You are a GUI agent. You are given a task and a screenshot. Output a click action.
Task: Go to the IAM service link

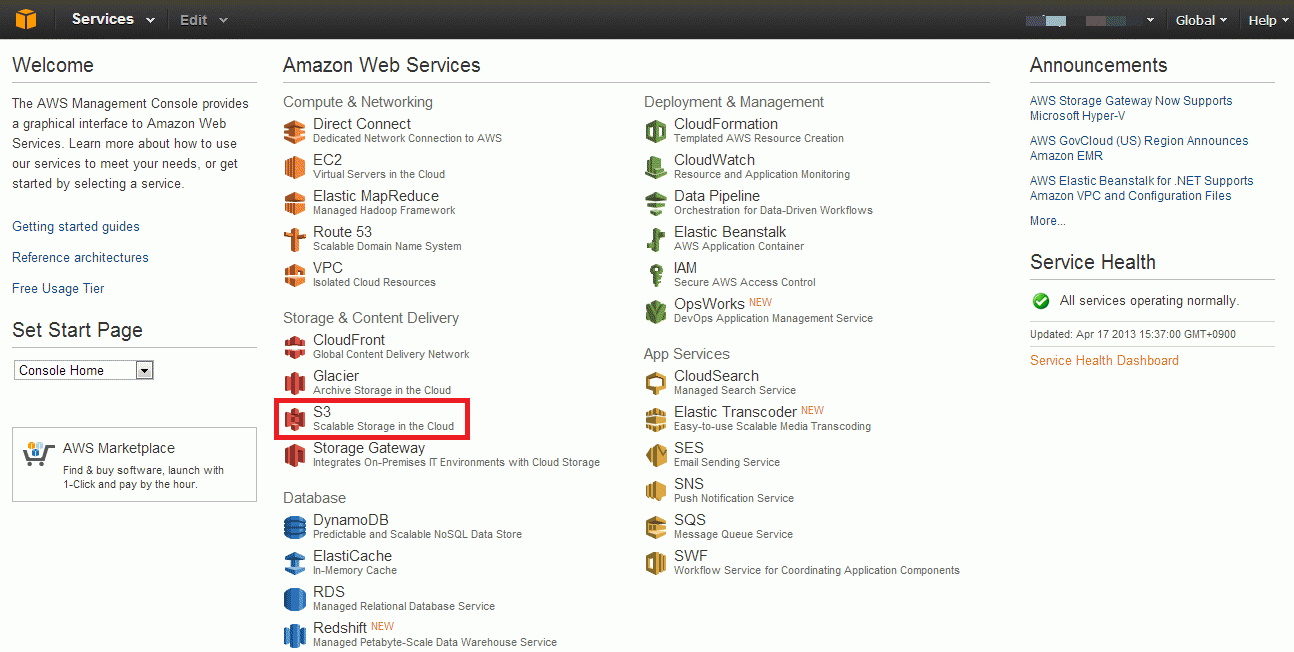point(685,268)
